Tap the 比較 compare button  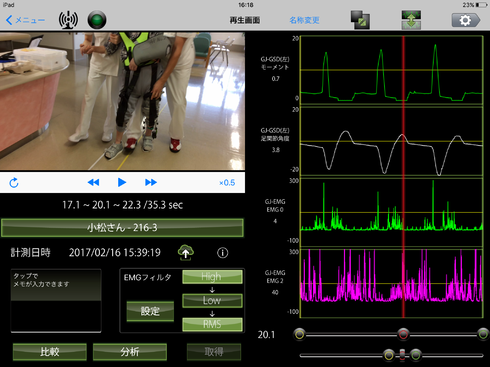50,352
